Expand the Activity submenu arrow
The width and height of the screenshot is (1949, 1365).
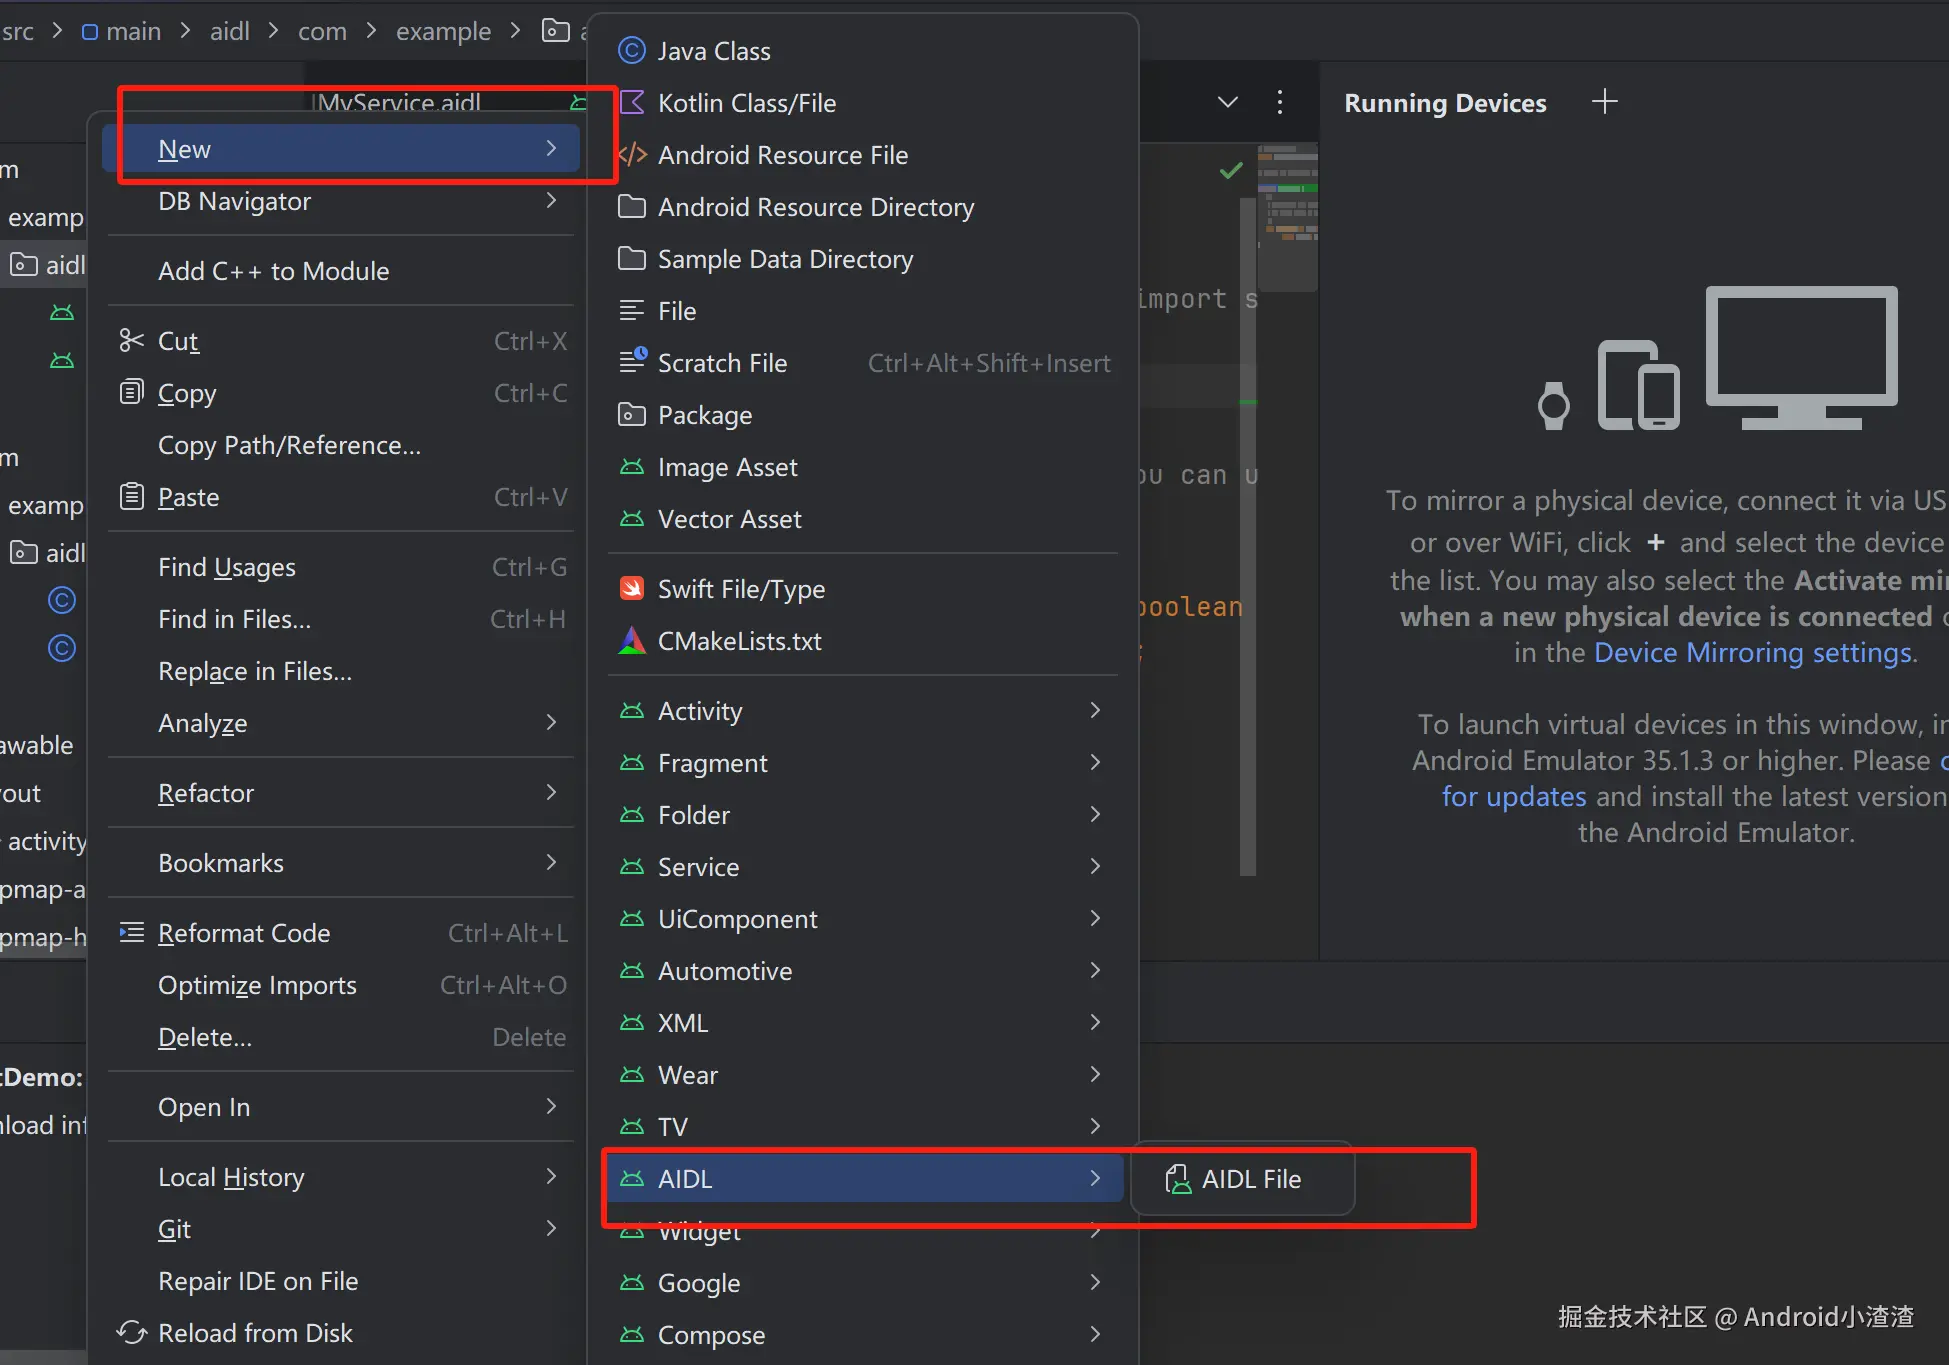click(x=1095, y=711)
